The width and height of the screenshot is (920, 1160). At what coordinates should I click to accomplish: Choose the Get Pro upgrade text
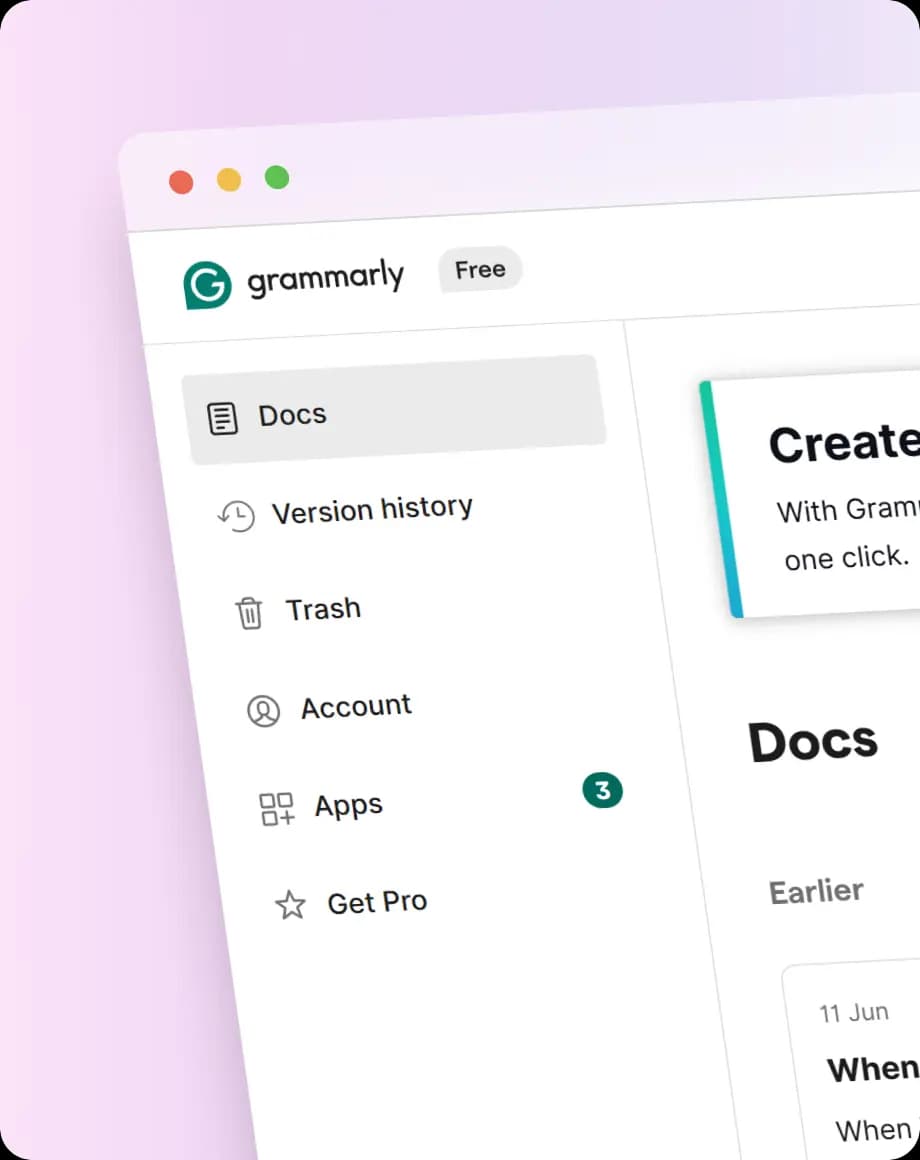(x=377, y=902)
